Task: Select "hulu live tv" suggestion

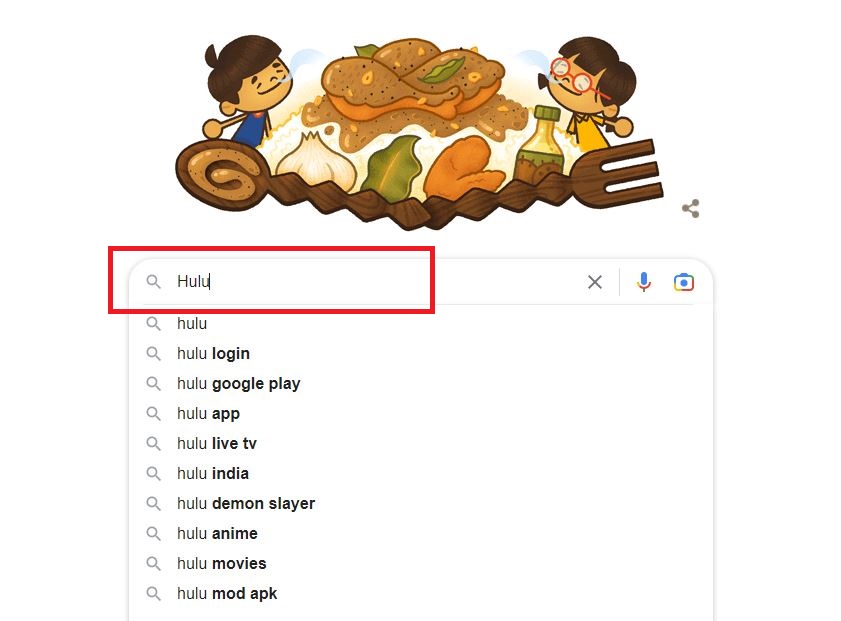Action: point(217,443)
